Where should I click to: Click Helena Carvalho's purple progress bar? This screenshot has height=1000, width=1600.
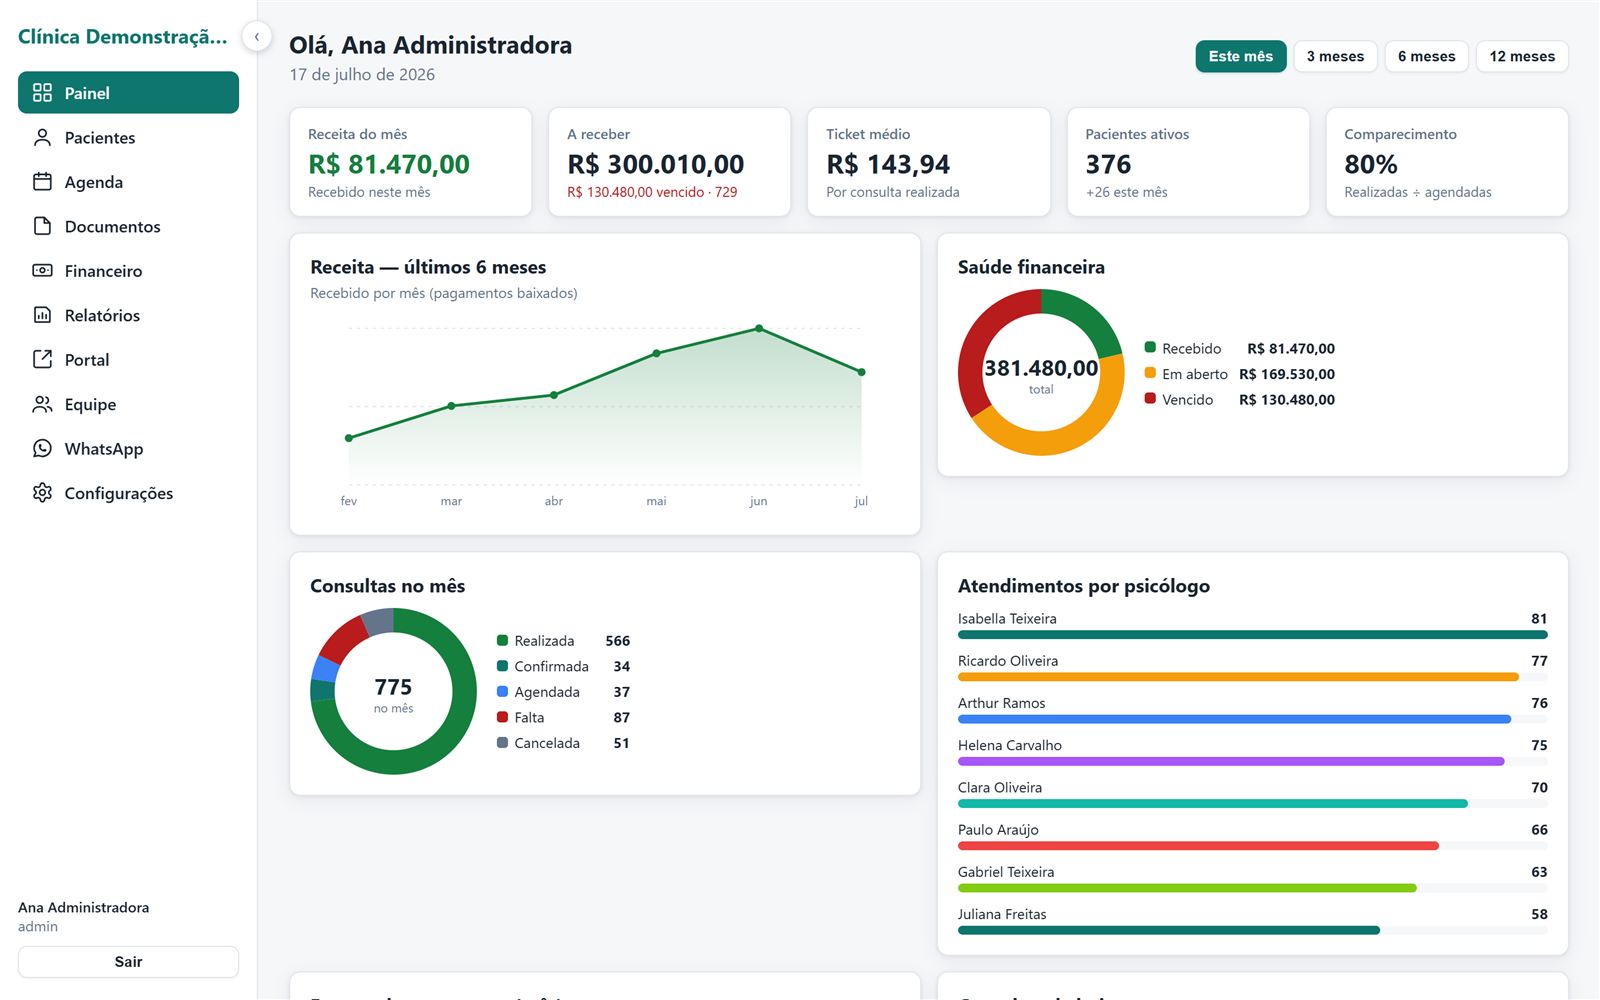pyautogui.click(x=1231, y=761)
